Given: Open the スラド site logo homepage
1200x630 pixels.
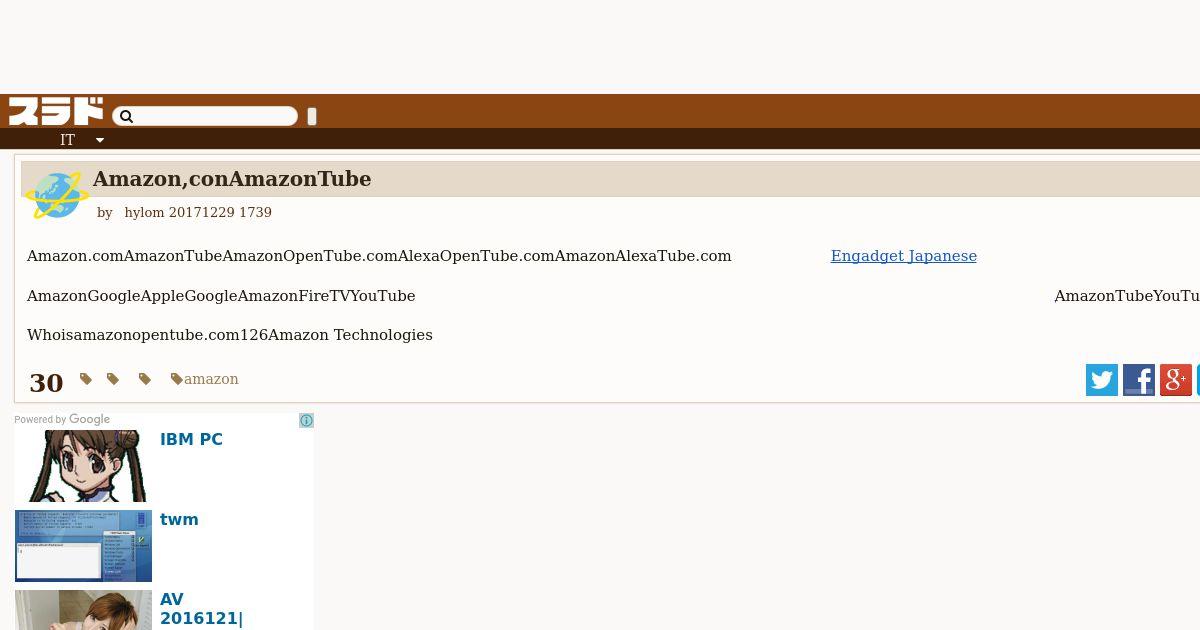Looking at the screenshot, I should coord(56,111).
